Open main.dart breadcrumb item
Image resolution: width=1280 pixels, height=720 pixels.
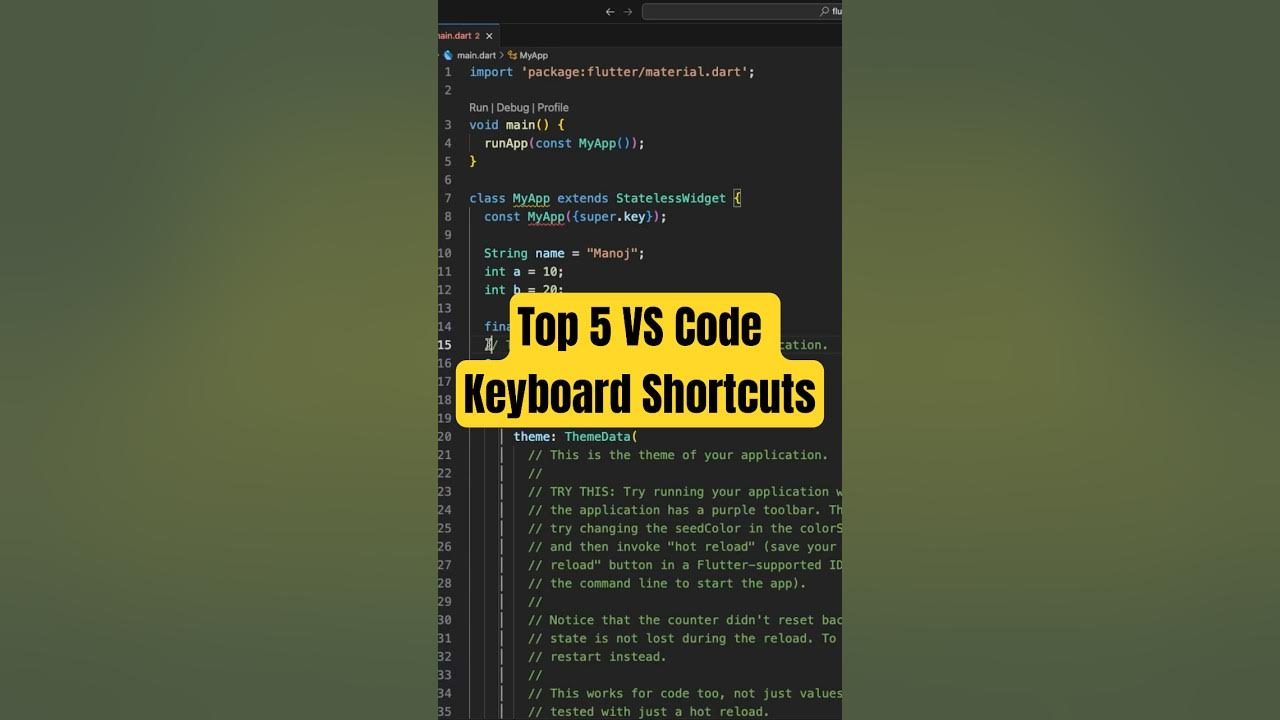[476, 55]
